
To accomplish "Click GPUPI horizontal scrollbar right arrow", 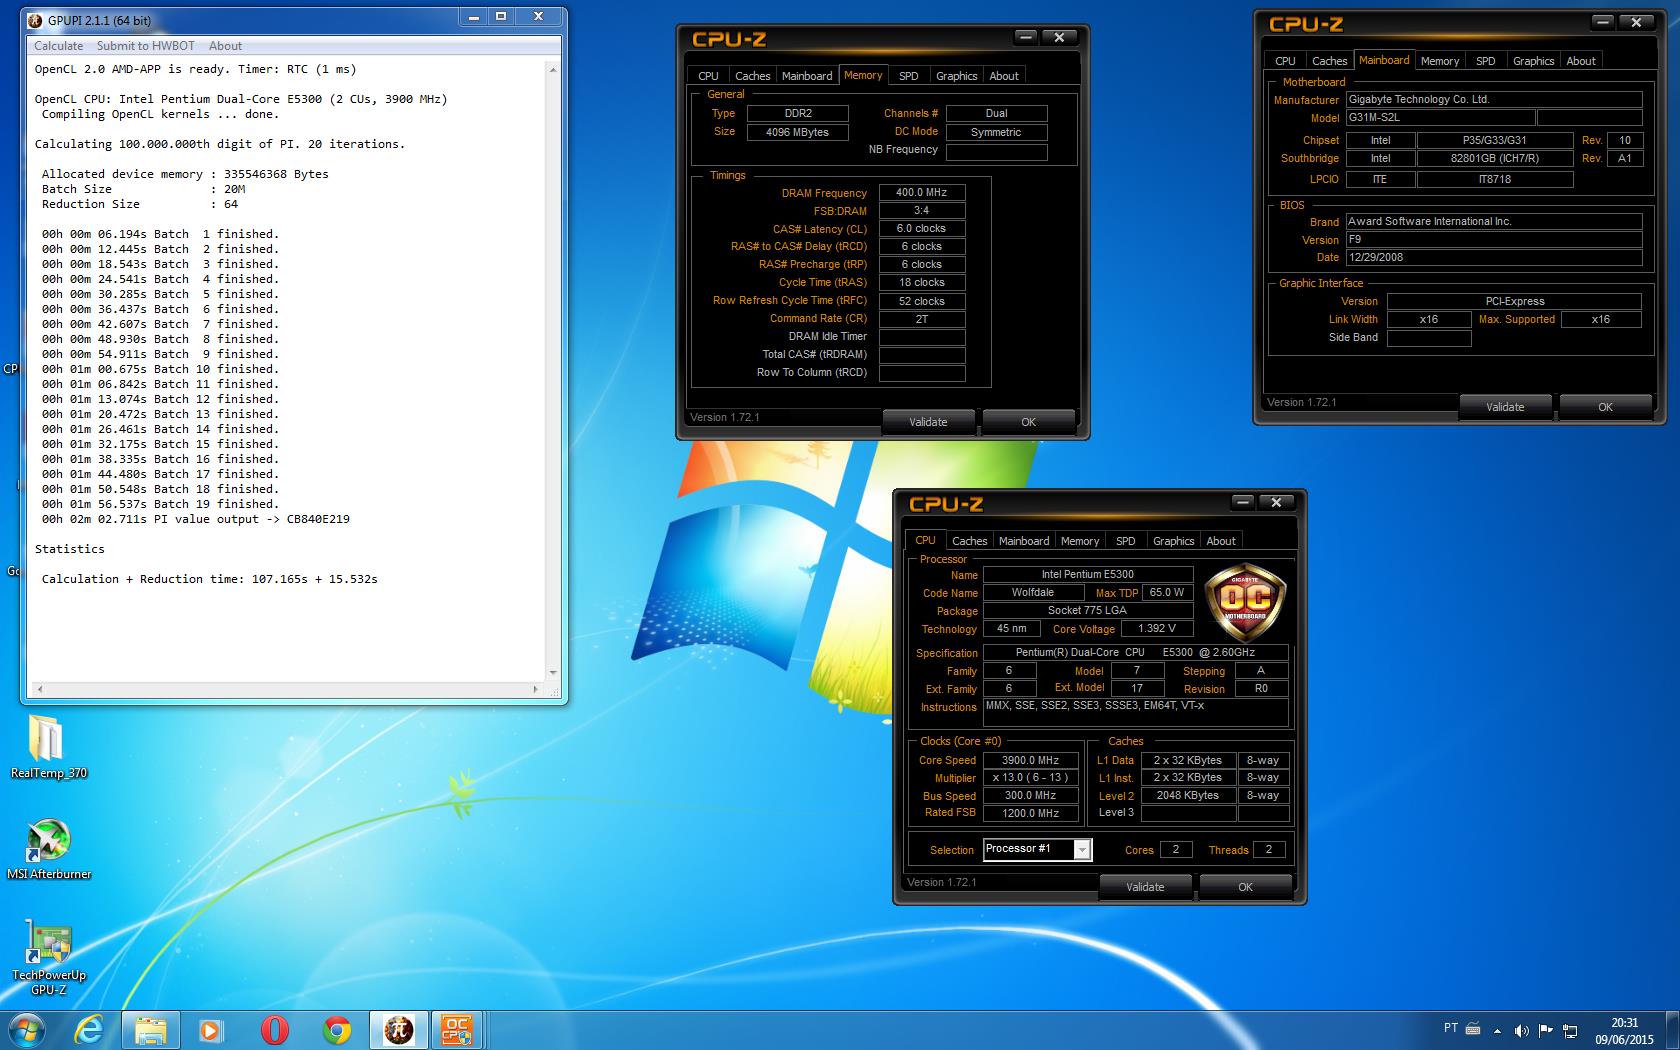I will [x=536, y=689].
